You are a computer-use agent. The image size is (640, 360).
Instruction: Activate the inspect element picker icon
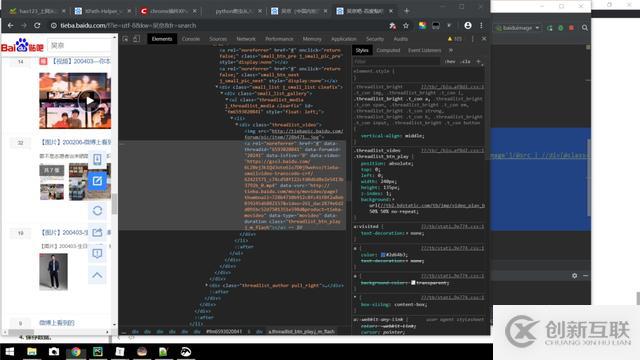[x=126, y=39]
